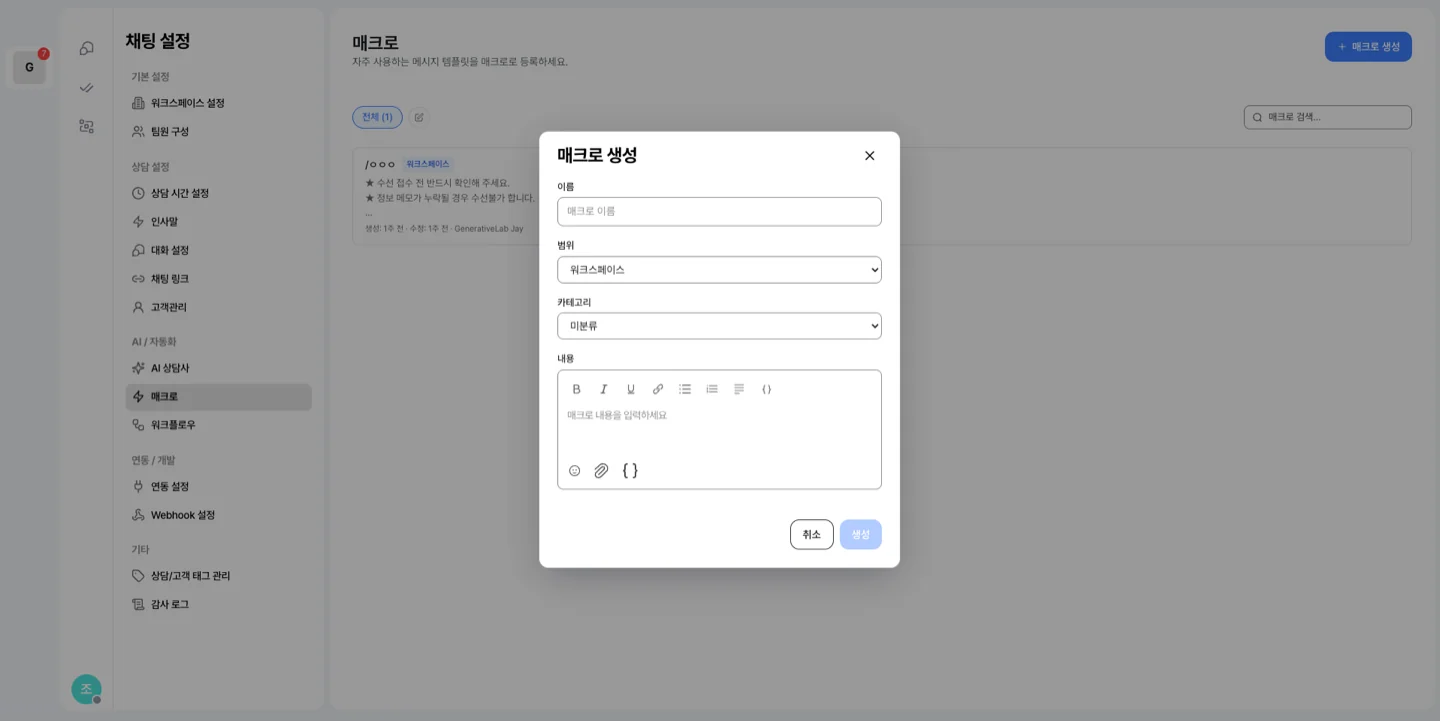Open 상담 시간 설정 menu item
This screenshot has width=1440, height=721.
[x=218, y=193]
